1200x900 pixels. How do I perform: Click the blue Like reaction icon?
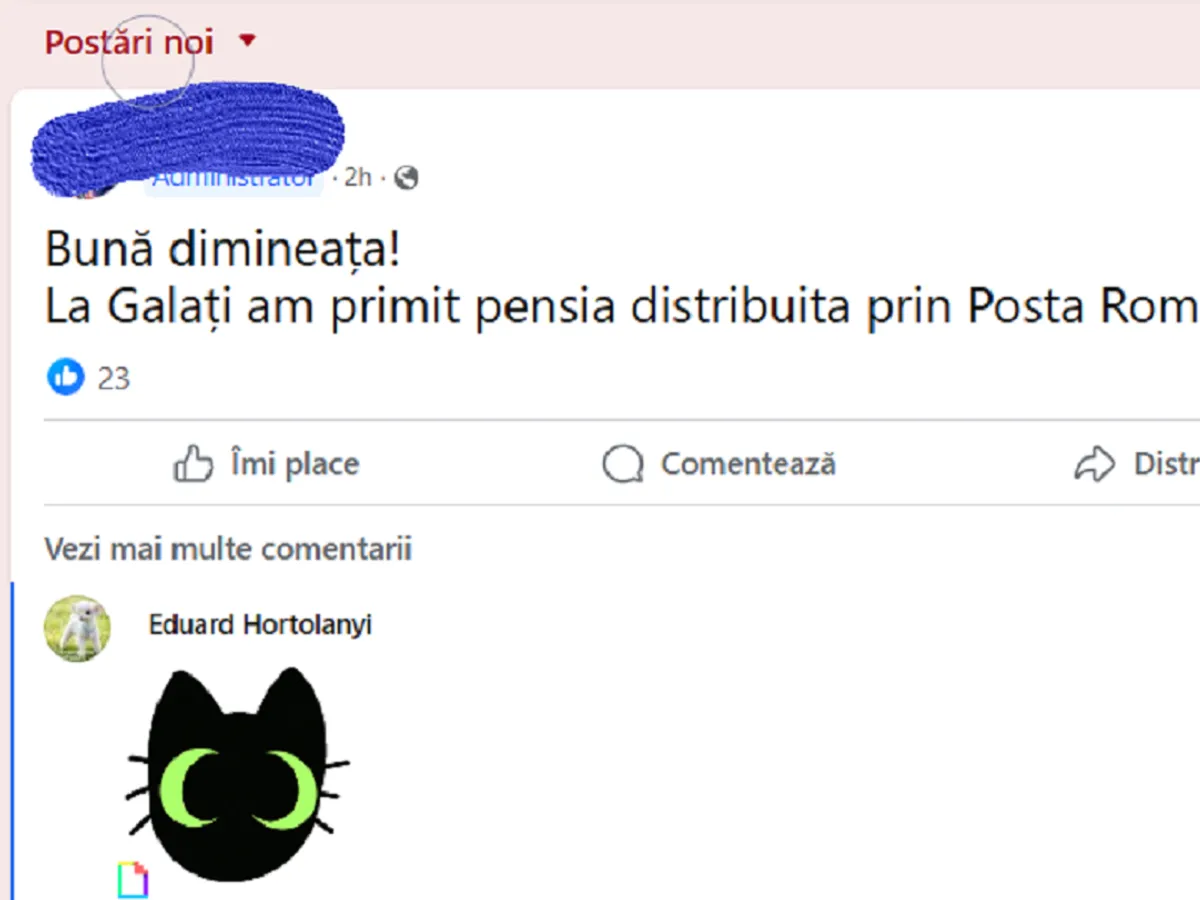[x=66, y=377]
